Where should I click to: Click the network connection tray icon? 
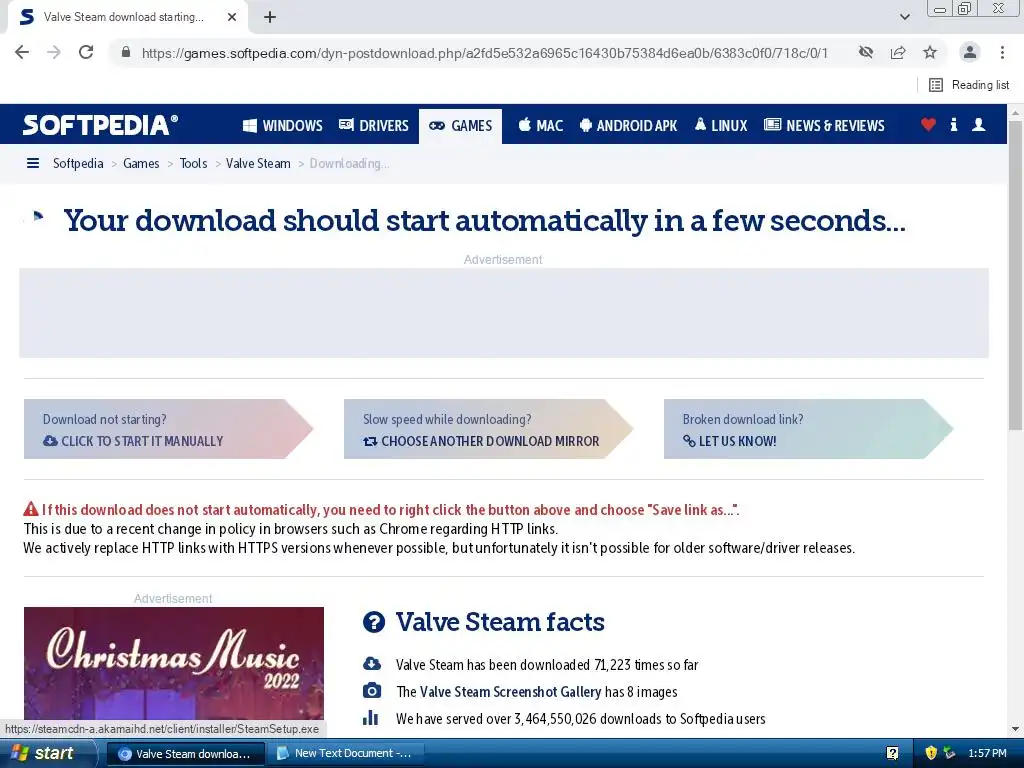[950, 754]
